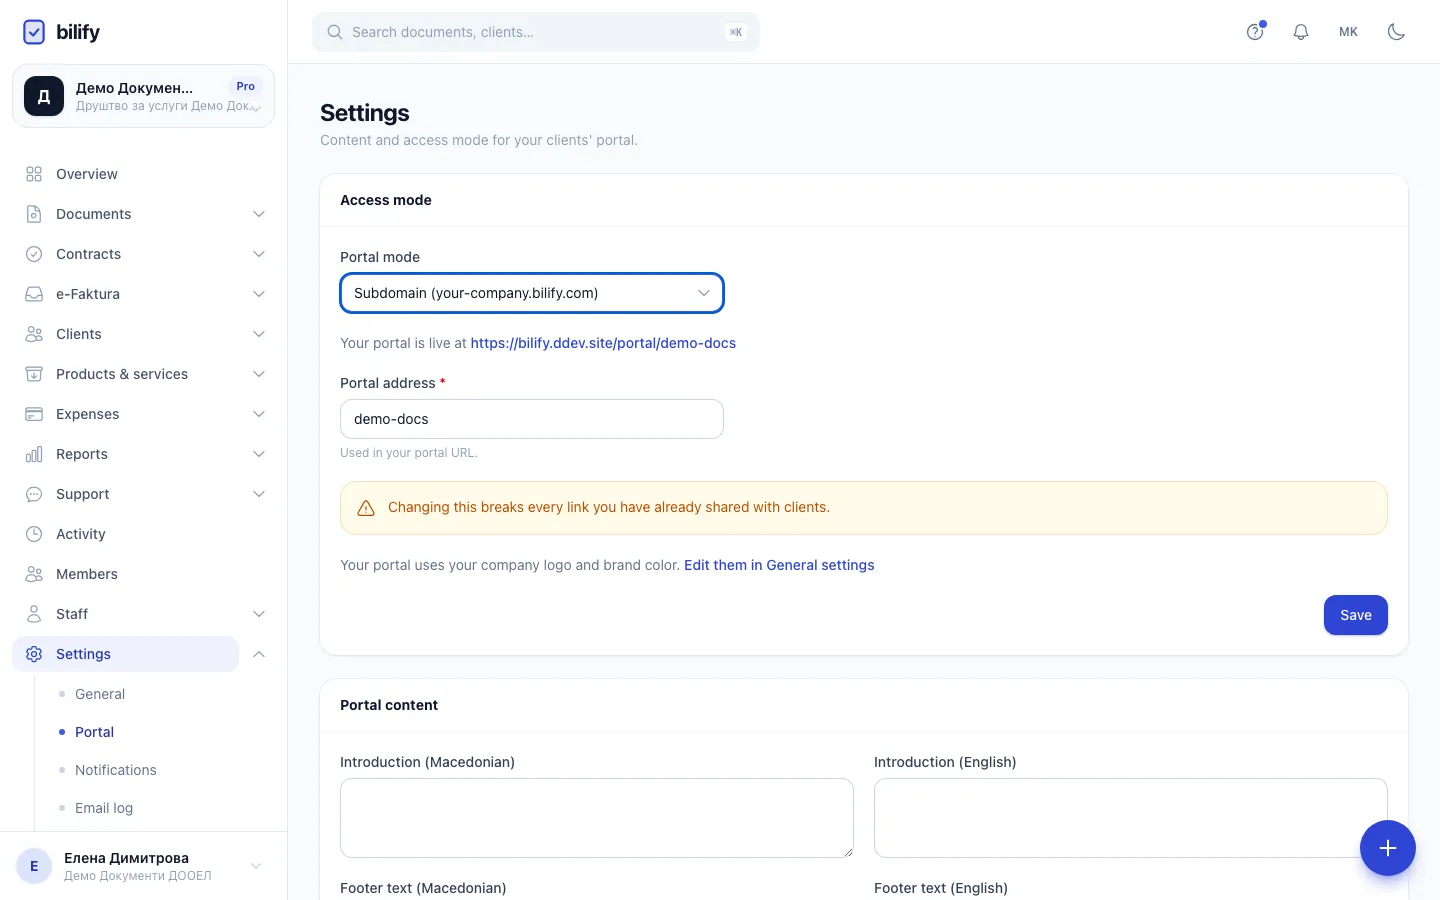The width and height of the screenshot is (1440, 900).
Task: Click the Save button
Action: (1356, 615)
